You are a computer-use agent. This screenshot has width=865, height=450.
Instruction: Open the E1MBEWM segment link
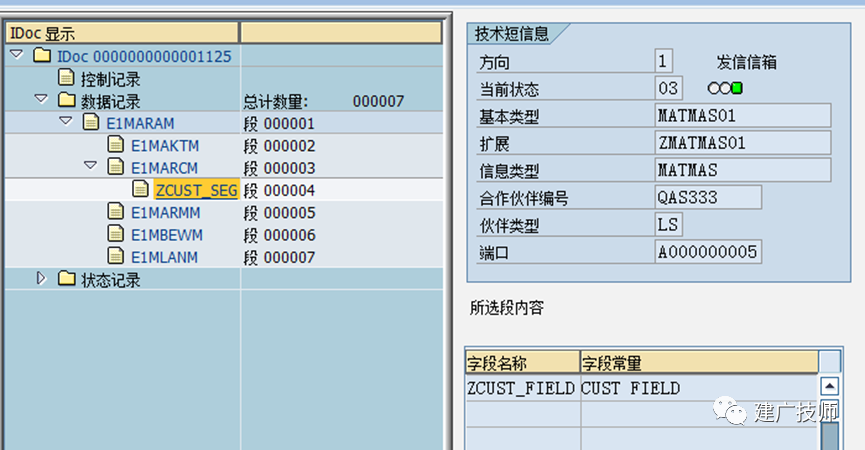(167, 235)
